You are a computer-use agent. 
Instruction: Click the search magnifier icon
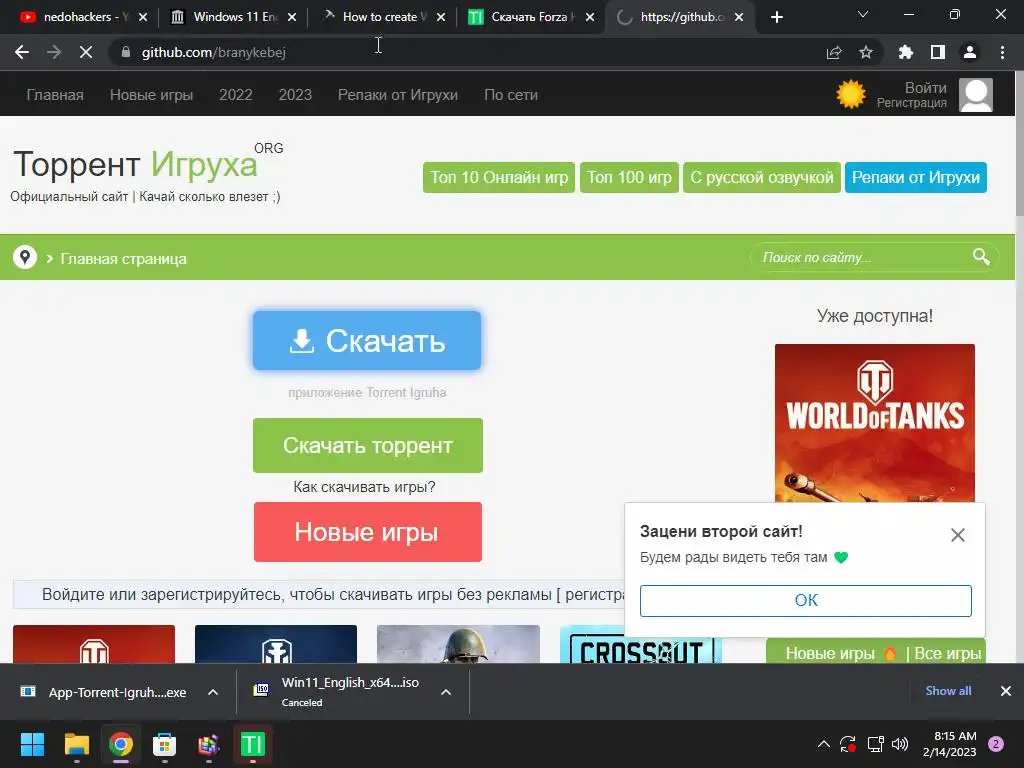[x=981, y=257]
